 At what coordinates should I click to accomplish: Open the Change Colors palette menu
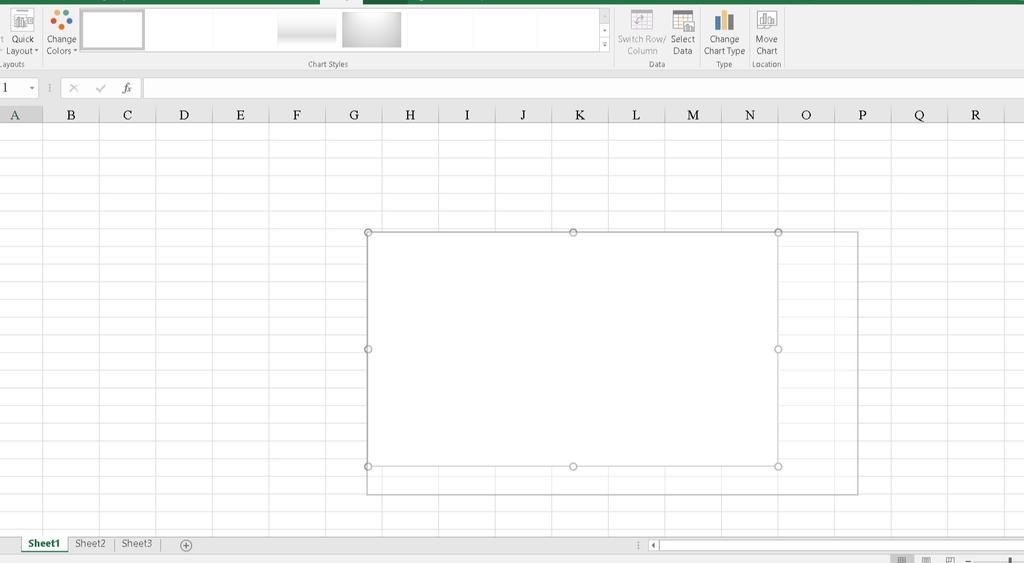pyautogui.click(x=61, y=32)
